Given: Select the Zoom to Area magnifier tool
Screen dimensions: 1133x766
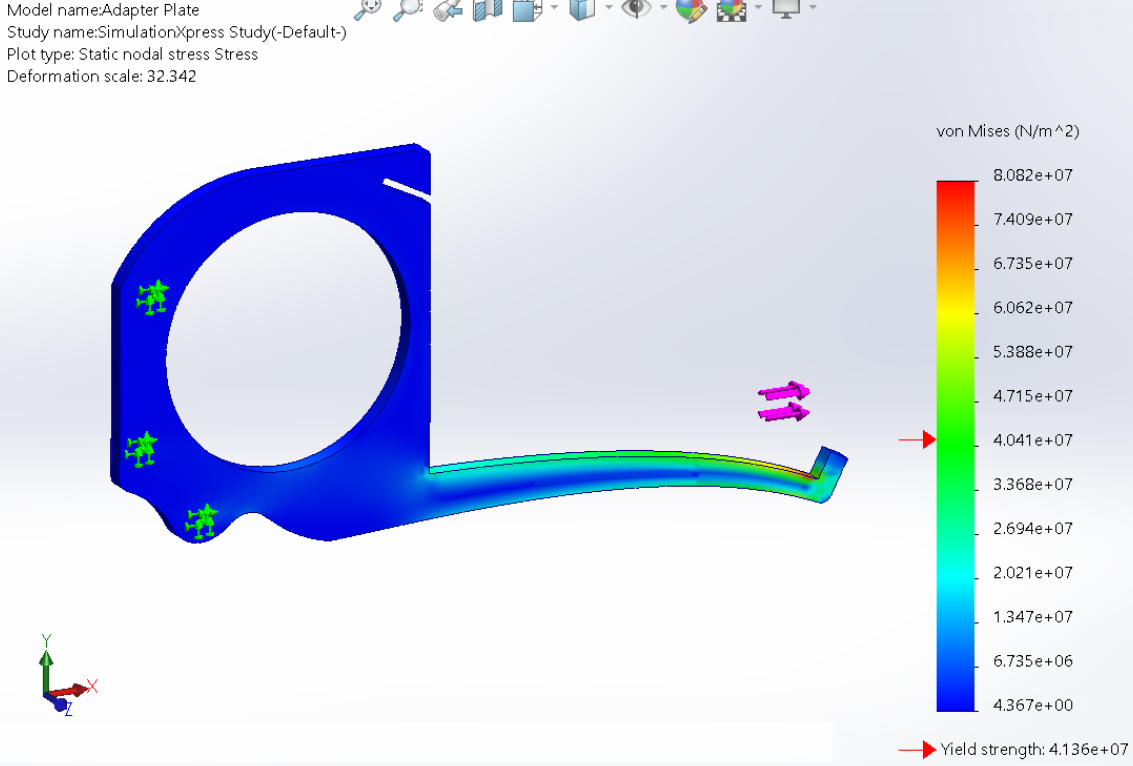Looking at the screenshot, I should [x=407, y=9].
